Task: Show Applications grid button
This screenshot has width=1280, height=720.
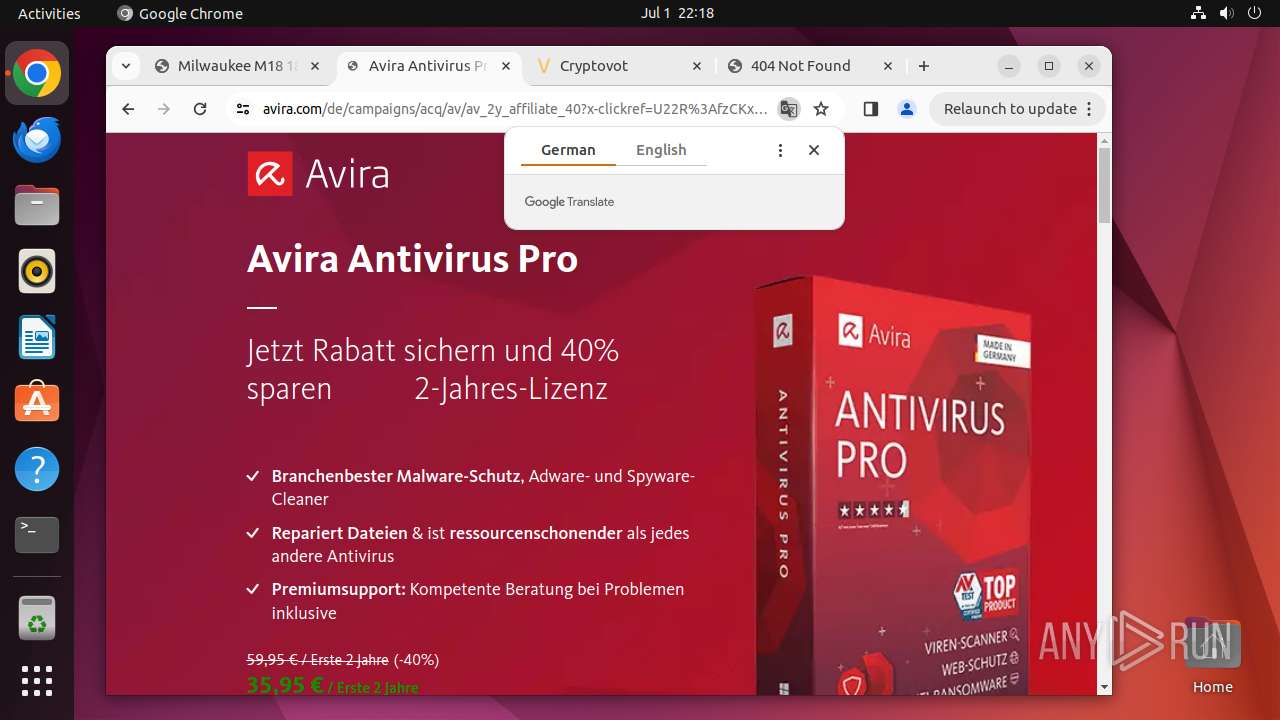Action: [37, 681]
